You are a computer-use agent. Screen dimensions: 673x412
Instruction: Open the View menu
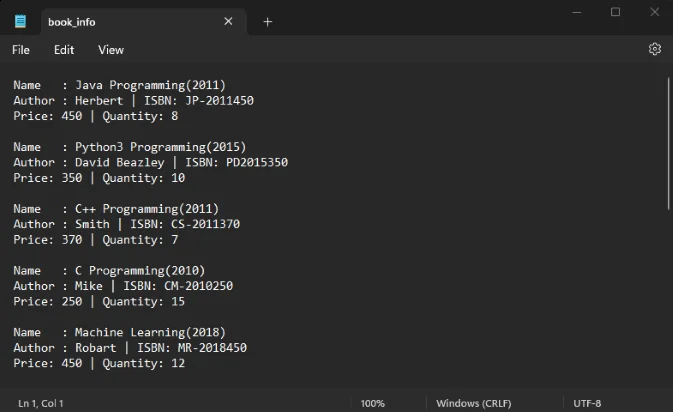111,50
